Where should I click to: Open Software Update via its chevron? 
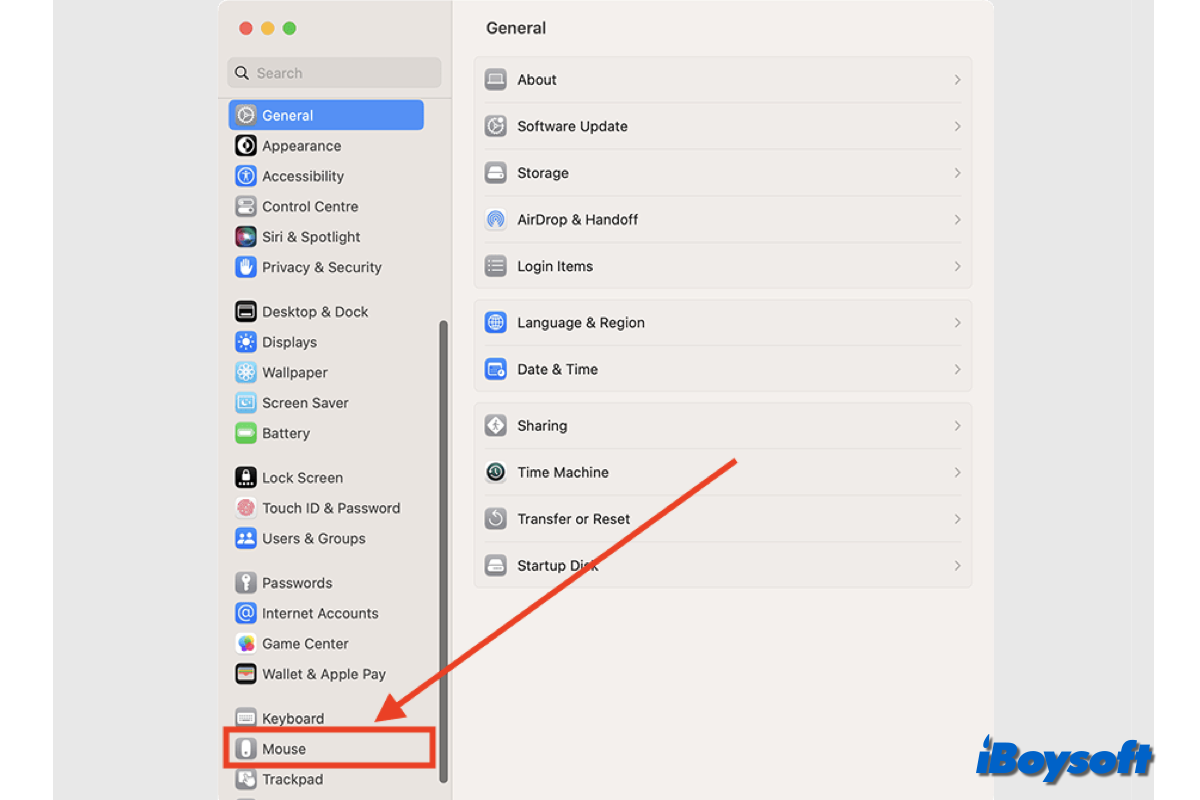[957, 126]
